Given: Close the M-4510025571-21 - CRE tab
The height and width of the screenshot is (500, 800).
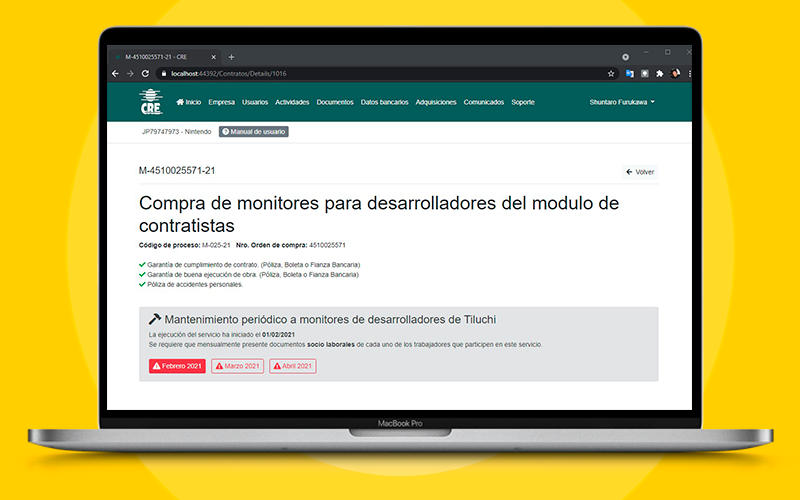Looking at the screenshot, I should [x=213, y=57].
